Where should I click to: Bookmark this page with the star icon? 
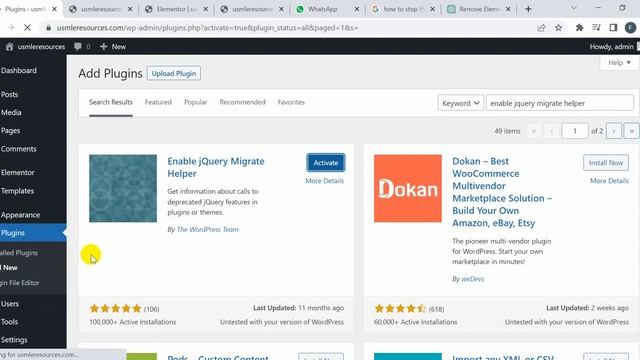(558, 28)
